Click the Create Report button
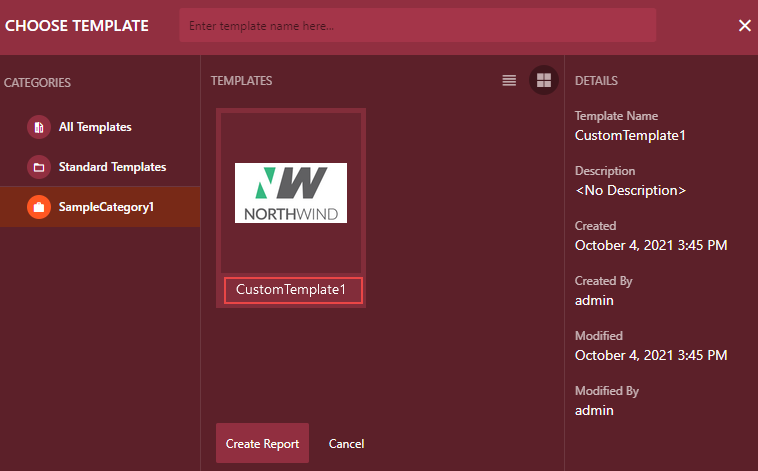758x471 pixels. pyautogui.click(x=262, y=443)
